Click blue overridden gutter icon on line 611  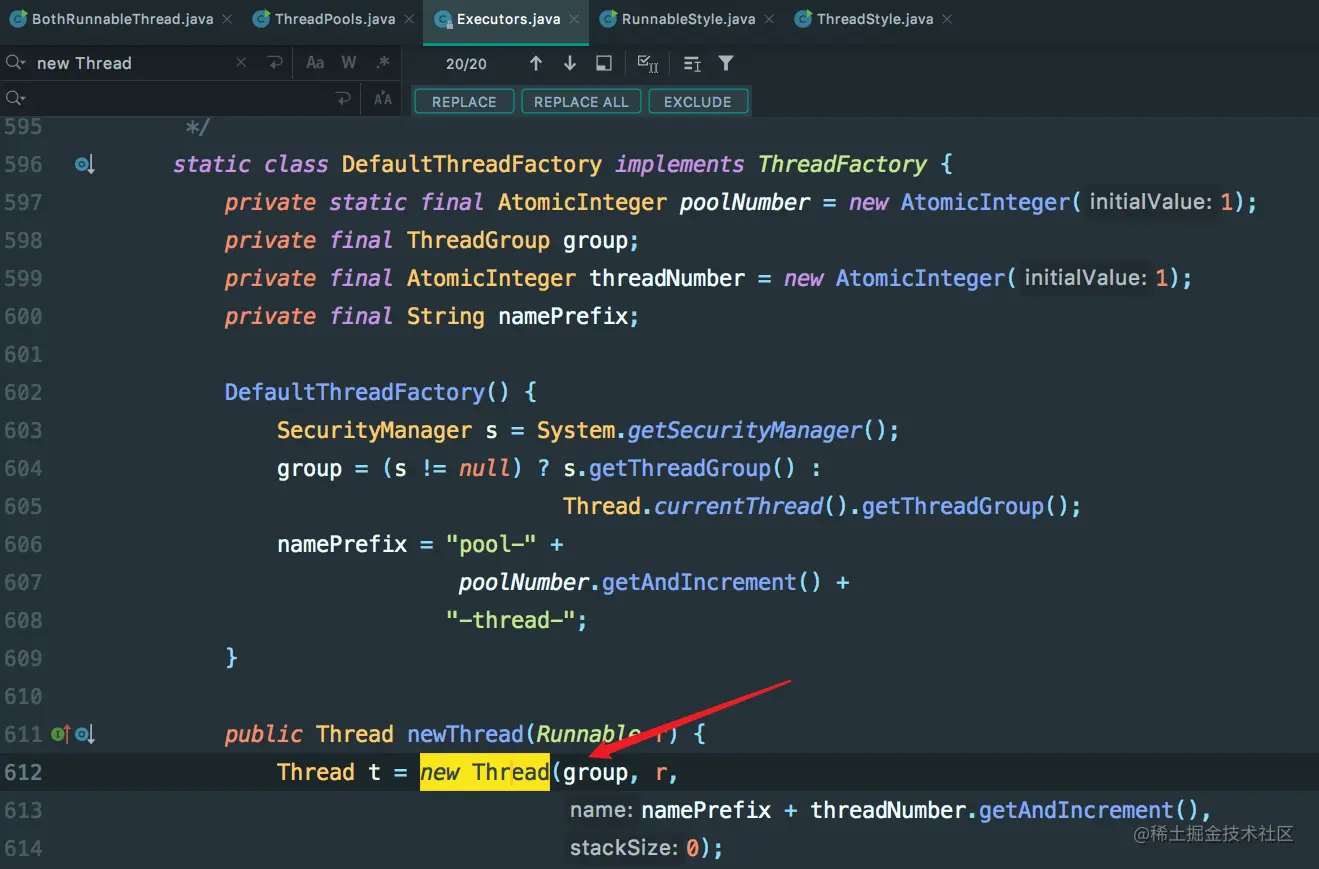click(x=84, y=734)
